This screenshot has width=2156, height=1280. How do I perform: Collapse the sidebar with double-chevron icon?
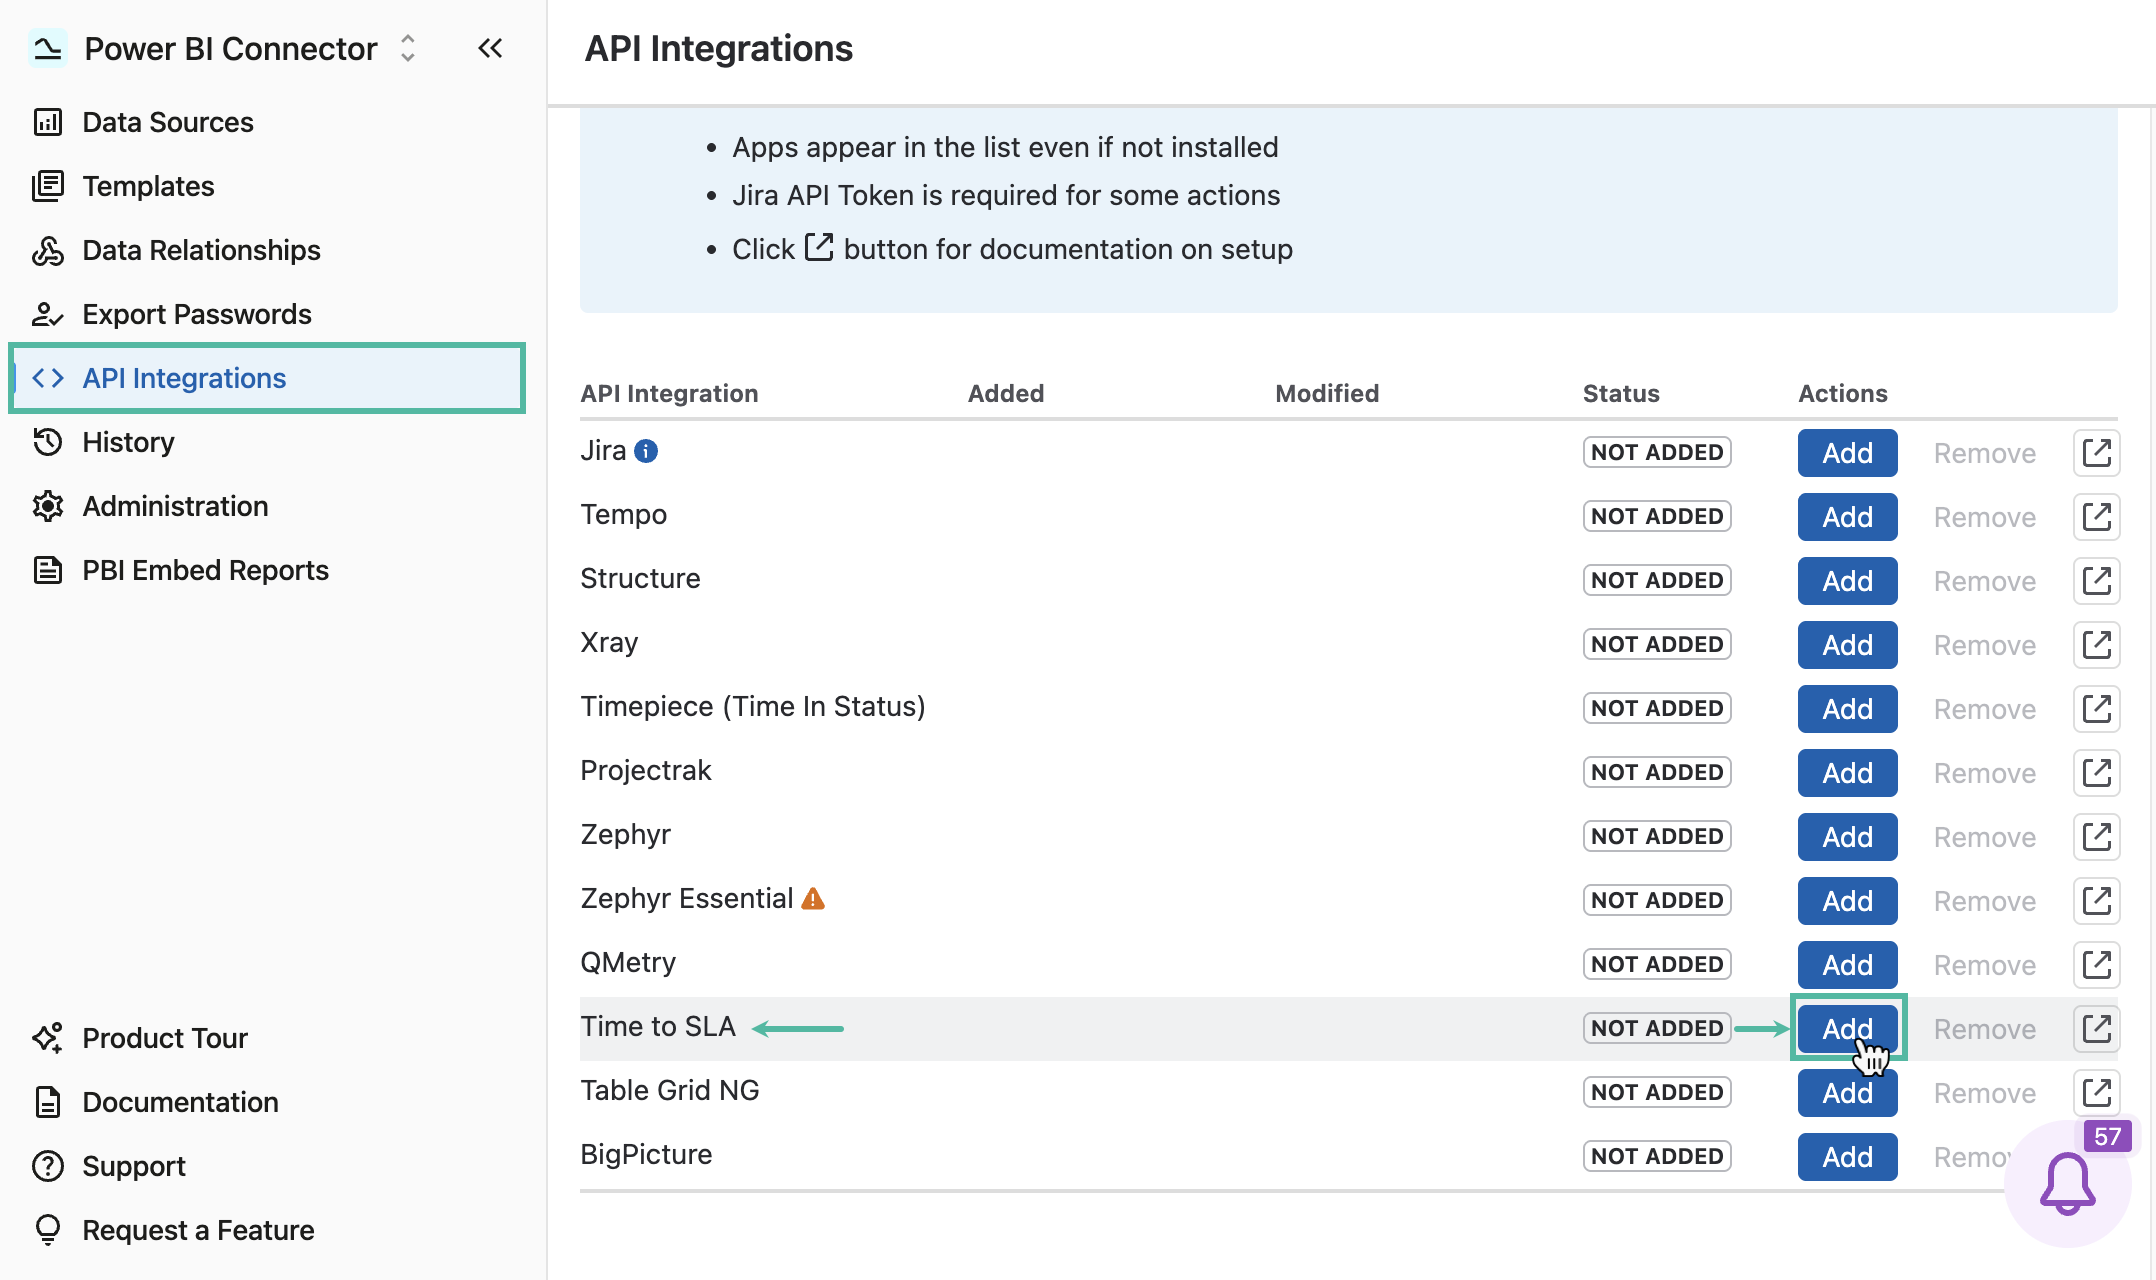coord(490,48)
